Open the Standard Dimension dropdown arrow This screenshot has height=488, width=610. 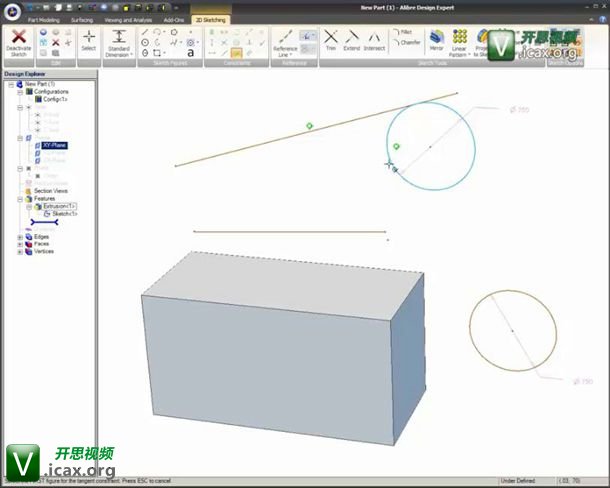click(131, 55)
